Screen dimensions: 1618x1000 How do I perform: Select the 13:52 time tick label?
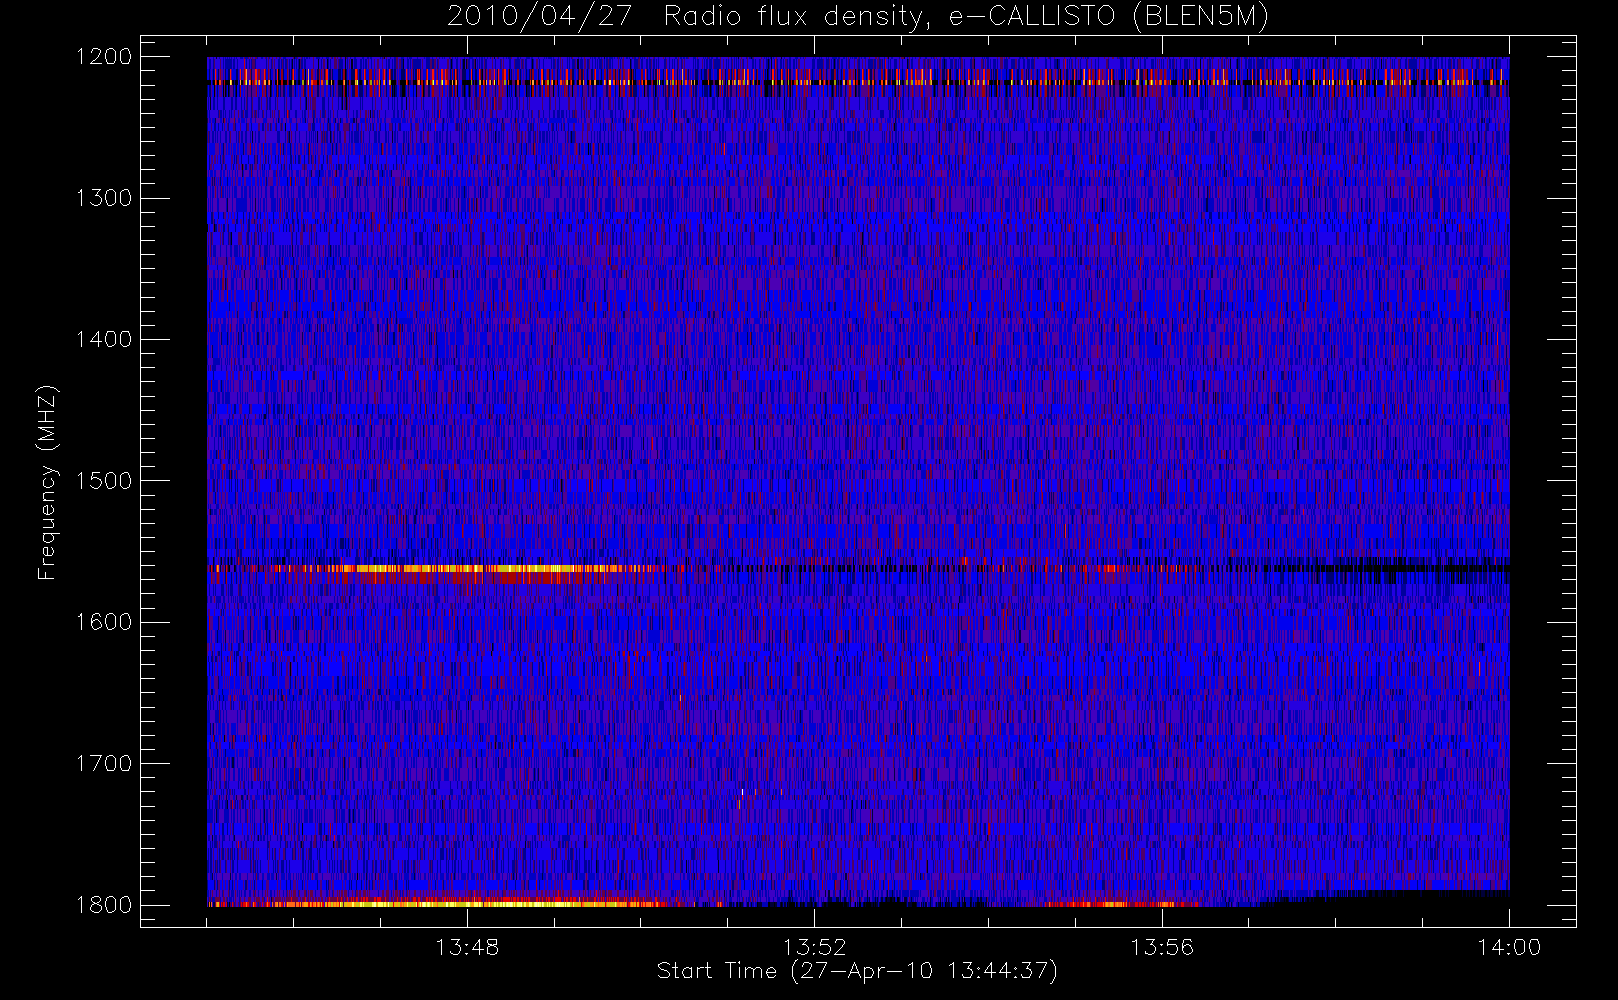point(814,947)
